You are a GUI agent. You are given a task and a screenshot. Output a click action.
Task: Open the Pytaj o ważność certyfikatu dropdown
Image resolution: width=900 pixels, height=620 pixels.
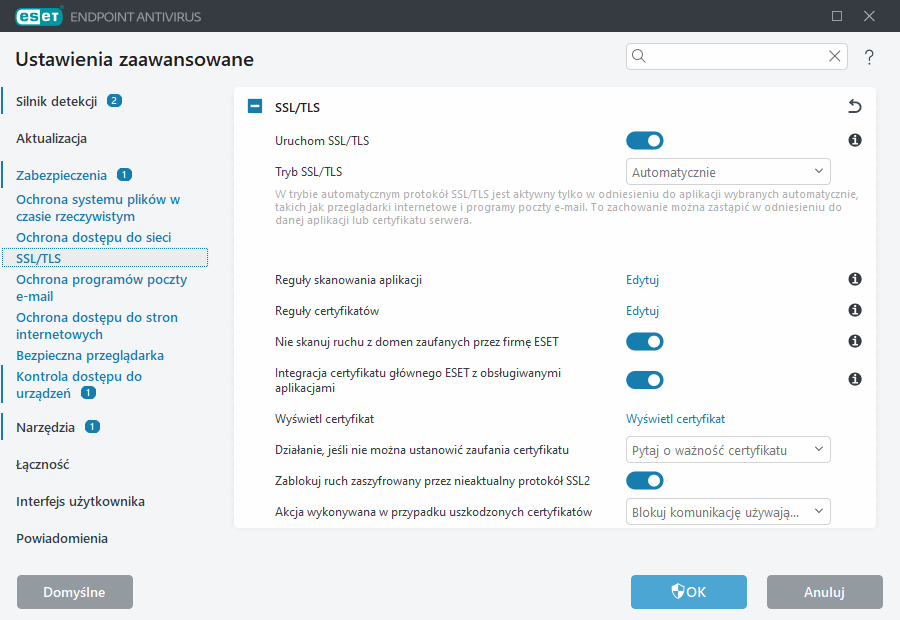(x=728, y=449)
